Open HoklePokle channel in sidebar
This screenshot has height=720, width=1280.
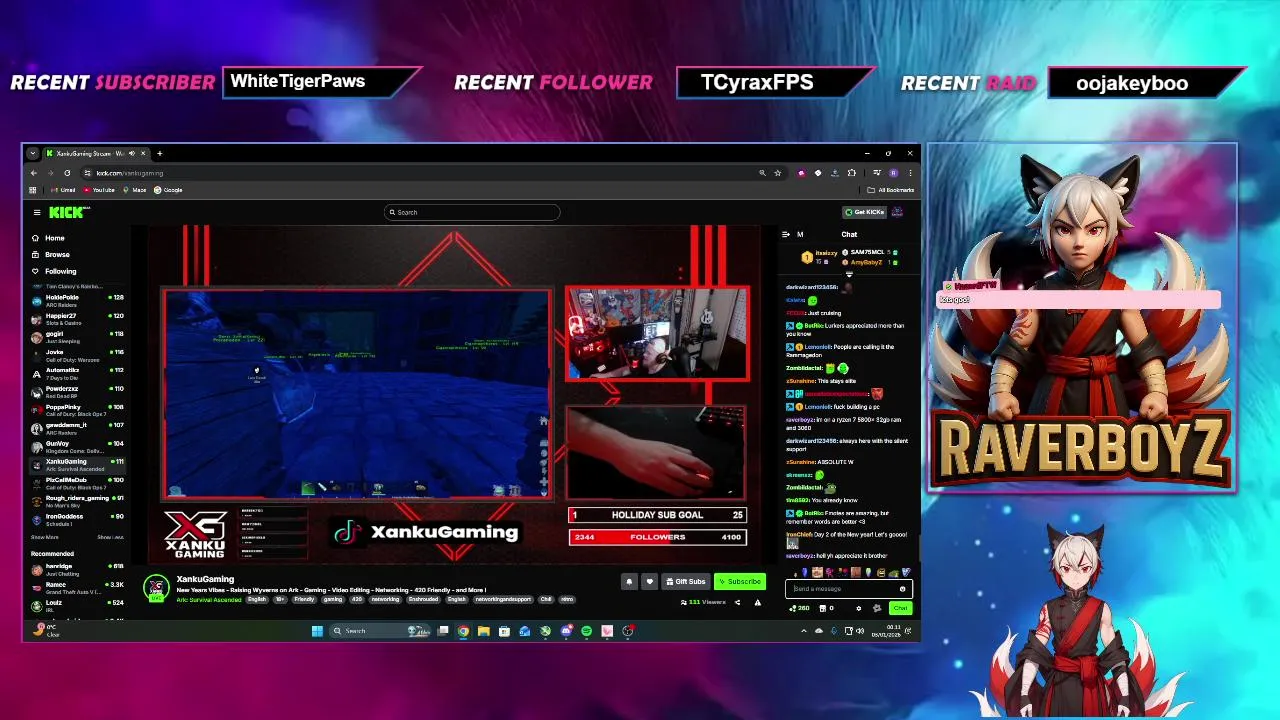tap(78, 300)
